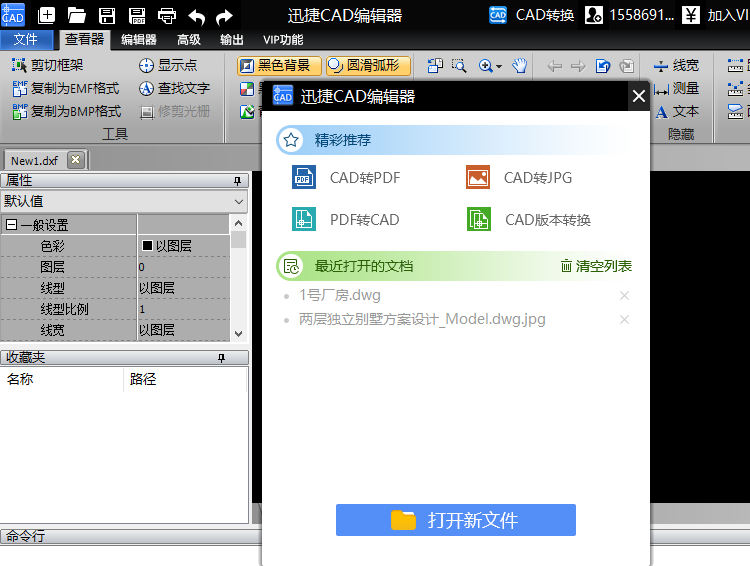
Task: Click the 色彩 black color swatch
Action: click(147, 246)
